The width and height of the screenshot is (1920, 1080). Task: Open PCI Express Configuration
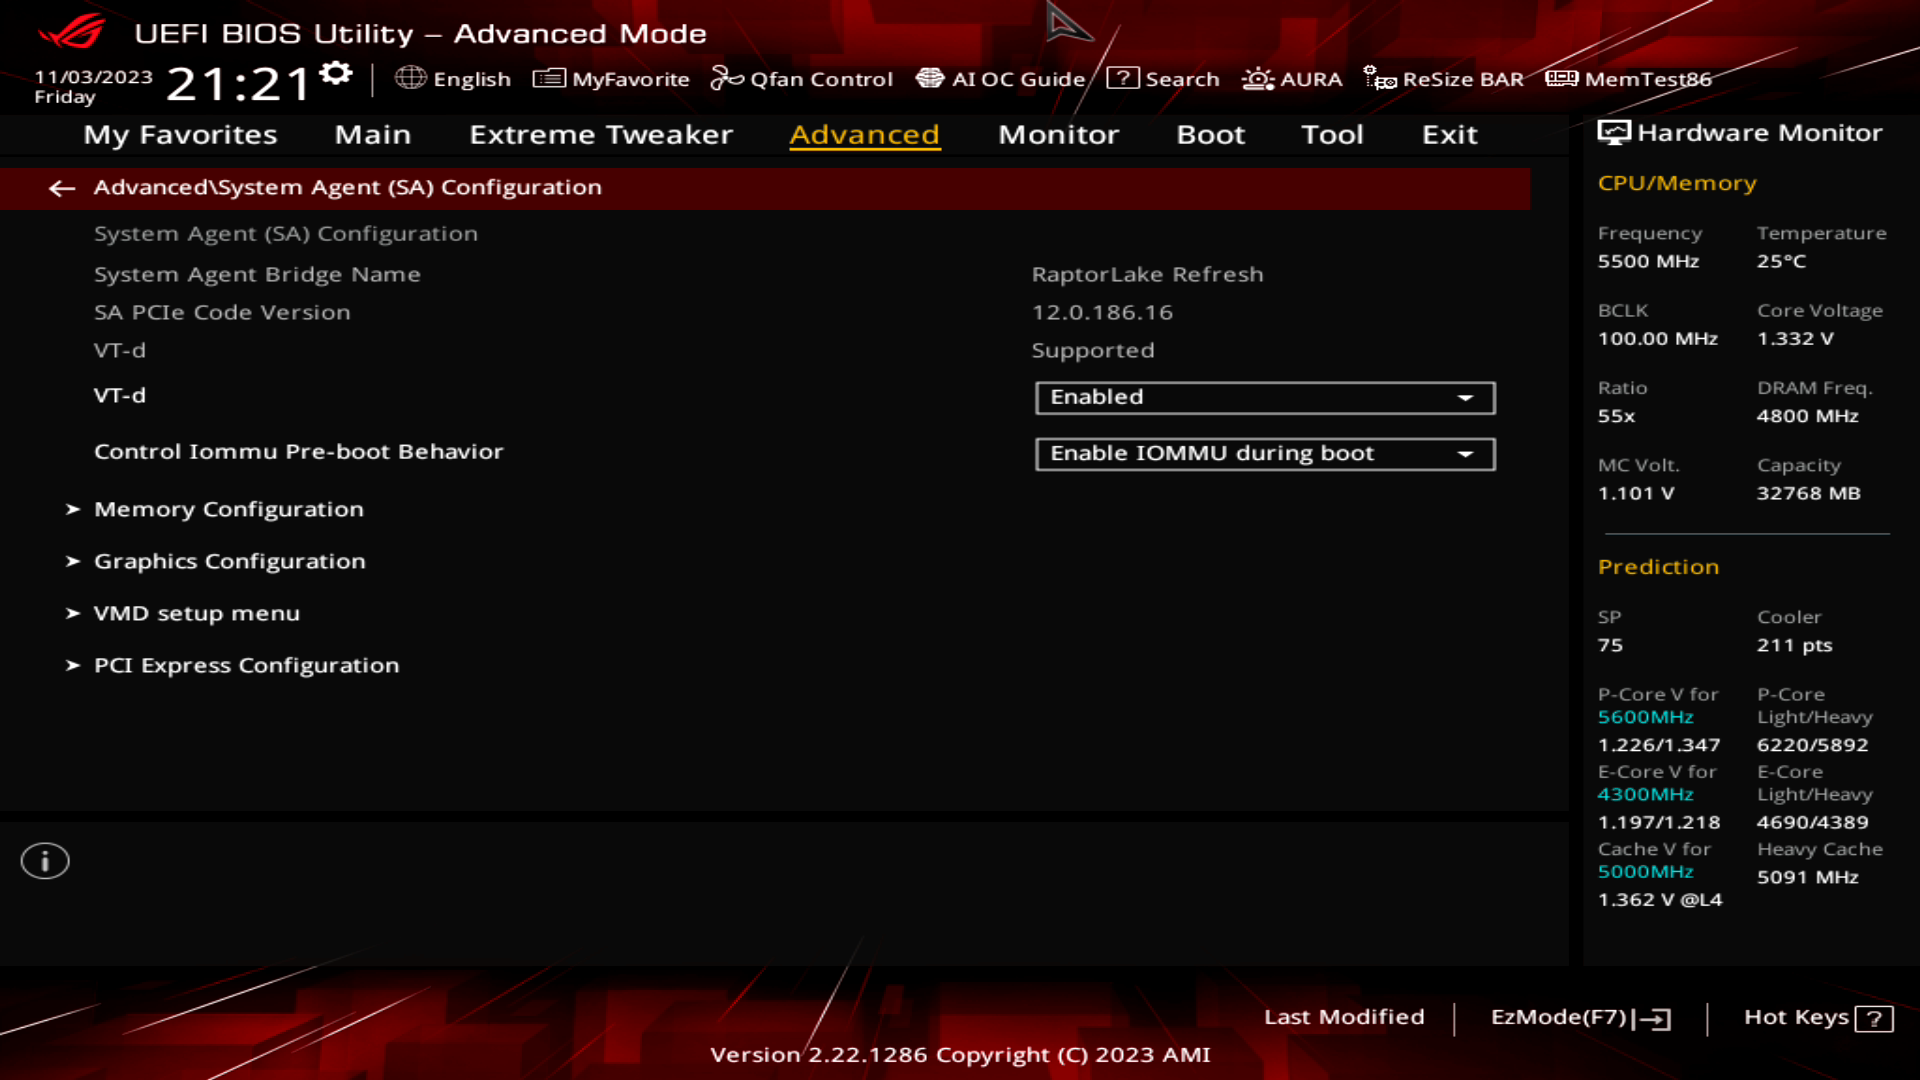point(246,665)
